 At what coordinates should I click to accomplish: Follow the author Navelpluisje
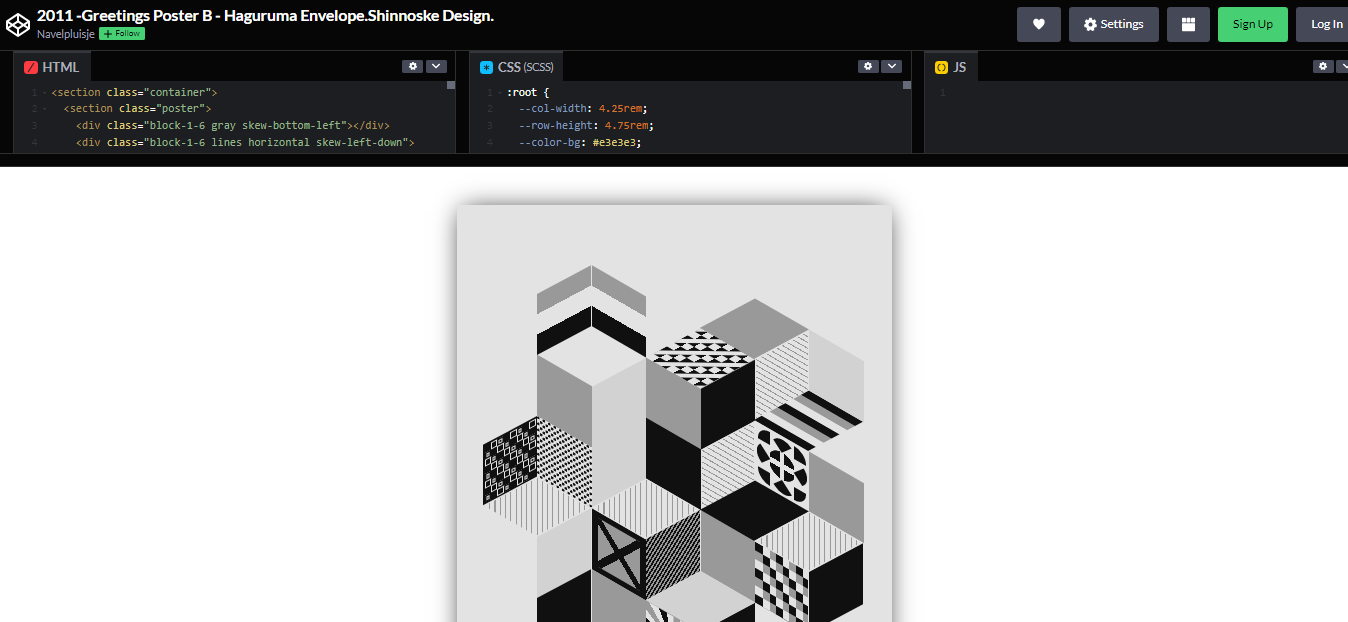click(122, 34)
